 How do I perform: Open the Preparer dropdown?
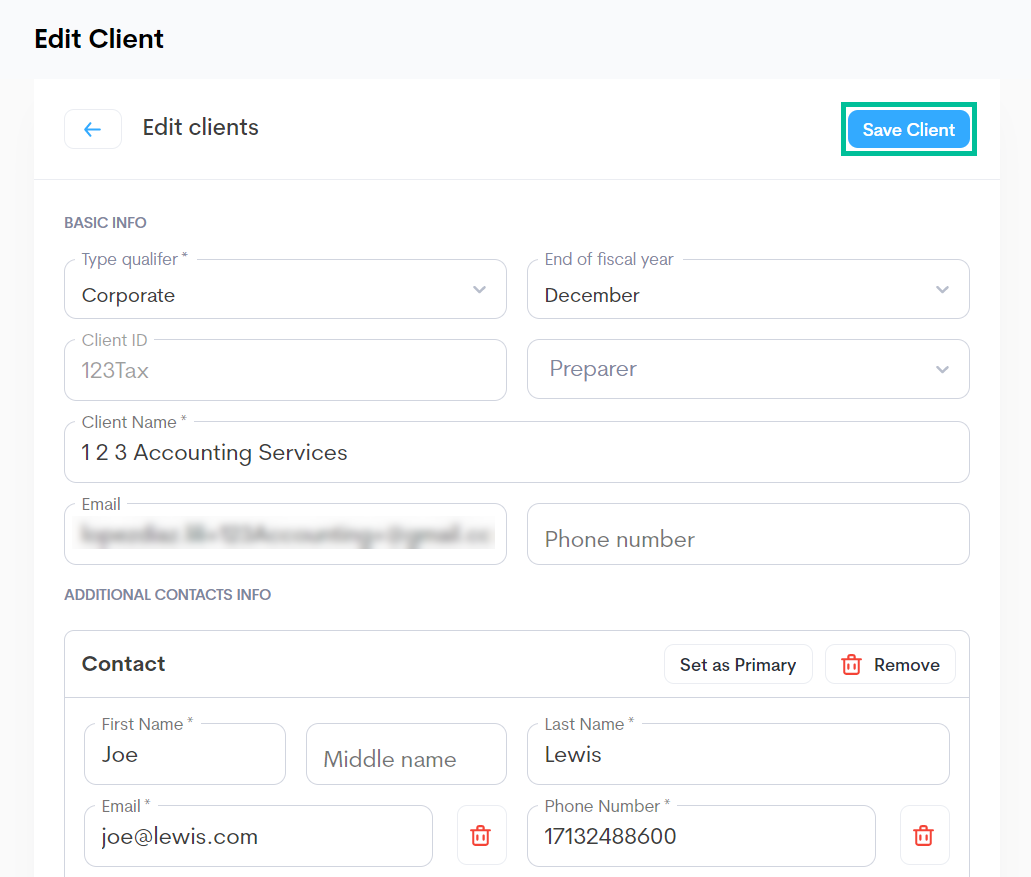(x=747, y=370)
